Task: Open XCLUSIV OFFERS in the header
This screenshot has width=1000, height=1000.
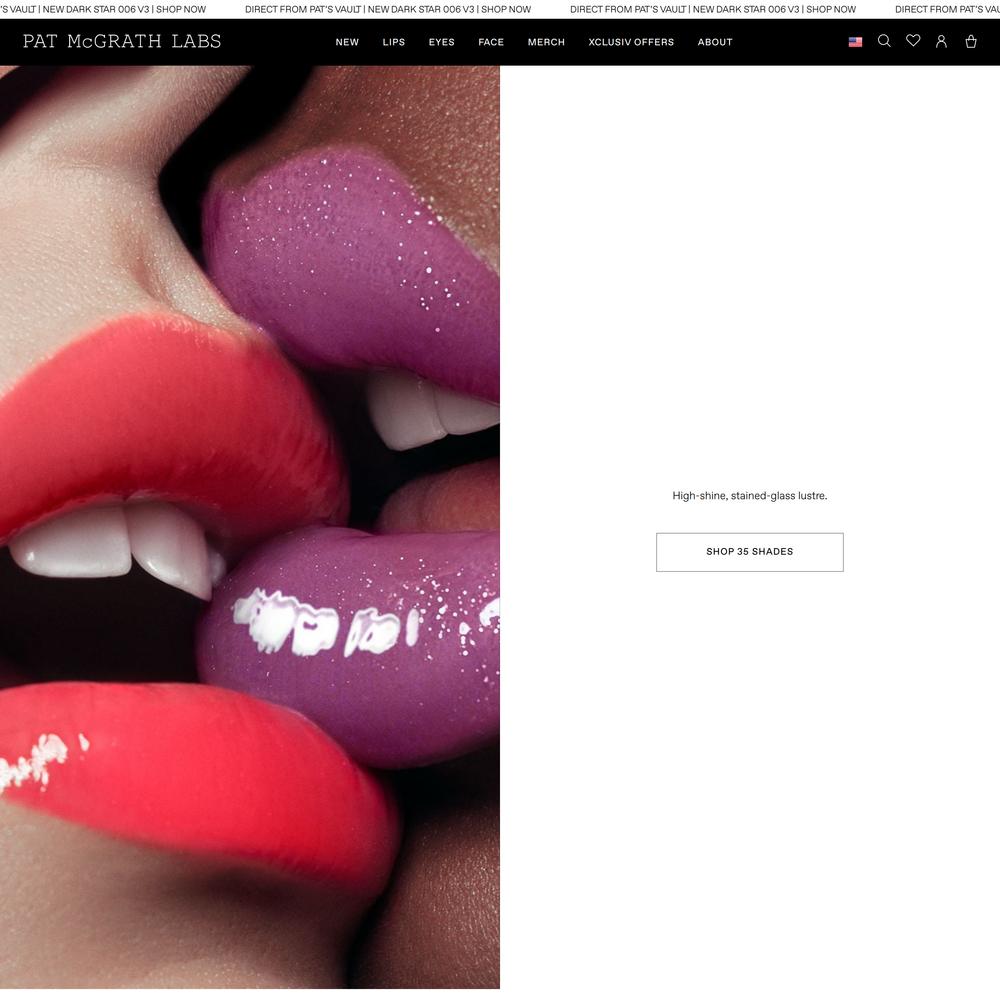Action: tap(631, 42)
